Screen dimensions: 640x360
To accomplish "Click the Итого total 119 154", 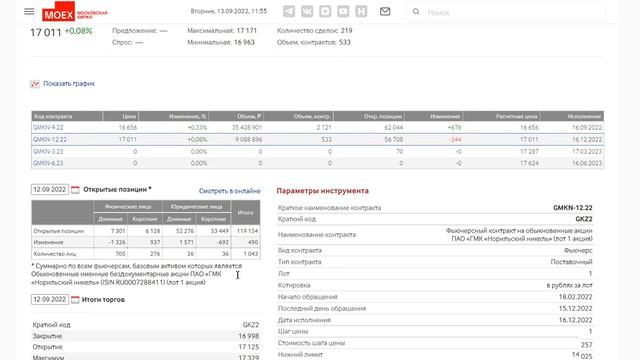I will tap(247, 231).
